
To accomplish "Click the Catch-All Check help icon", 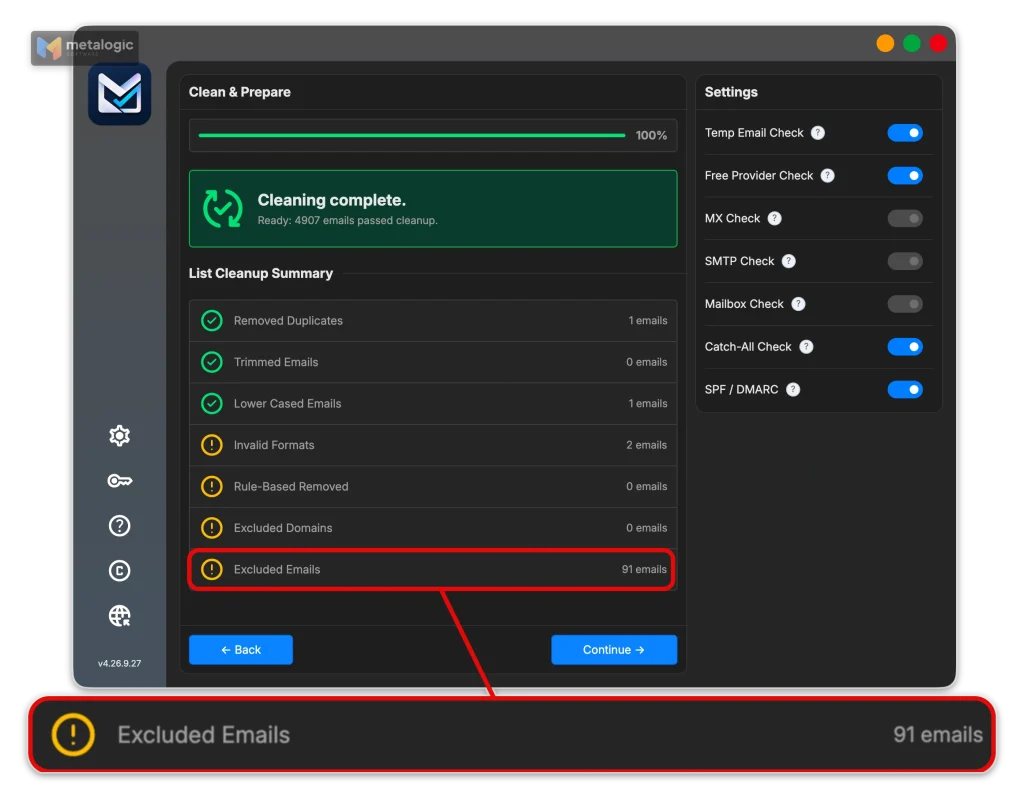I will [x=807, y=347].
